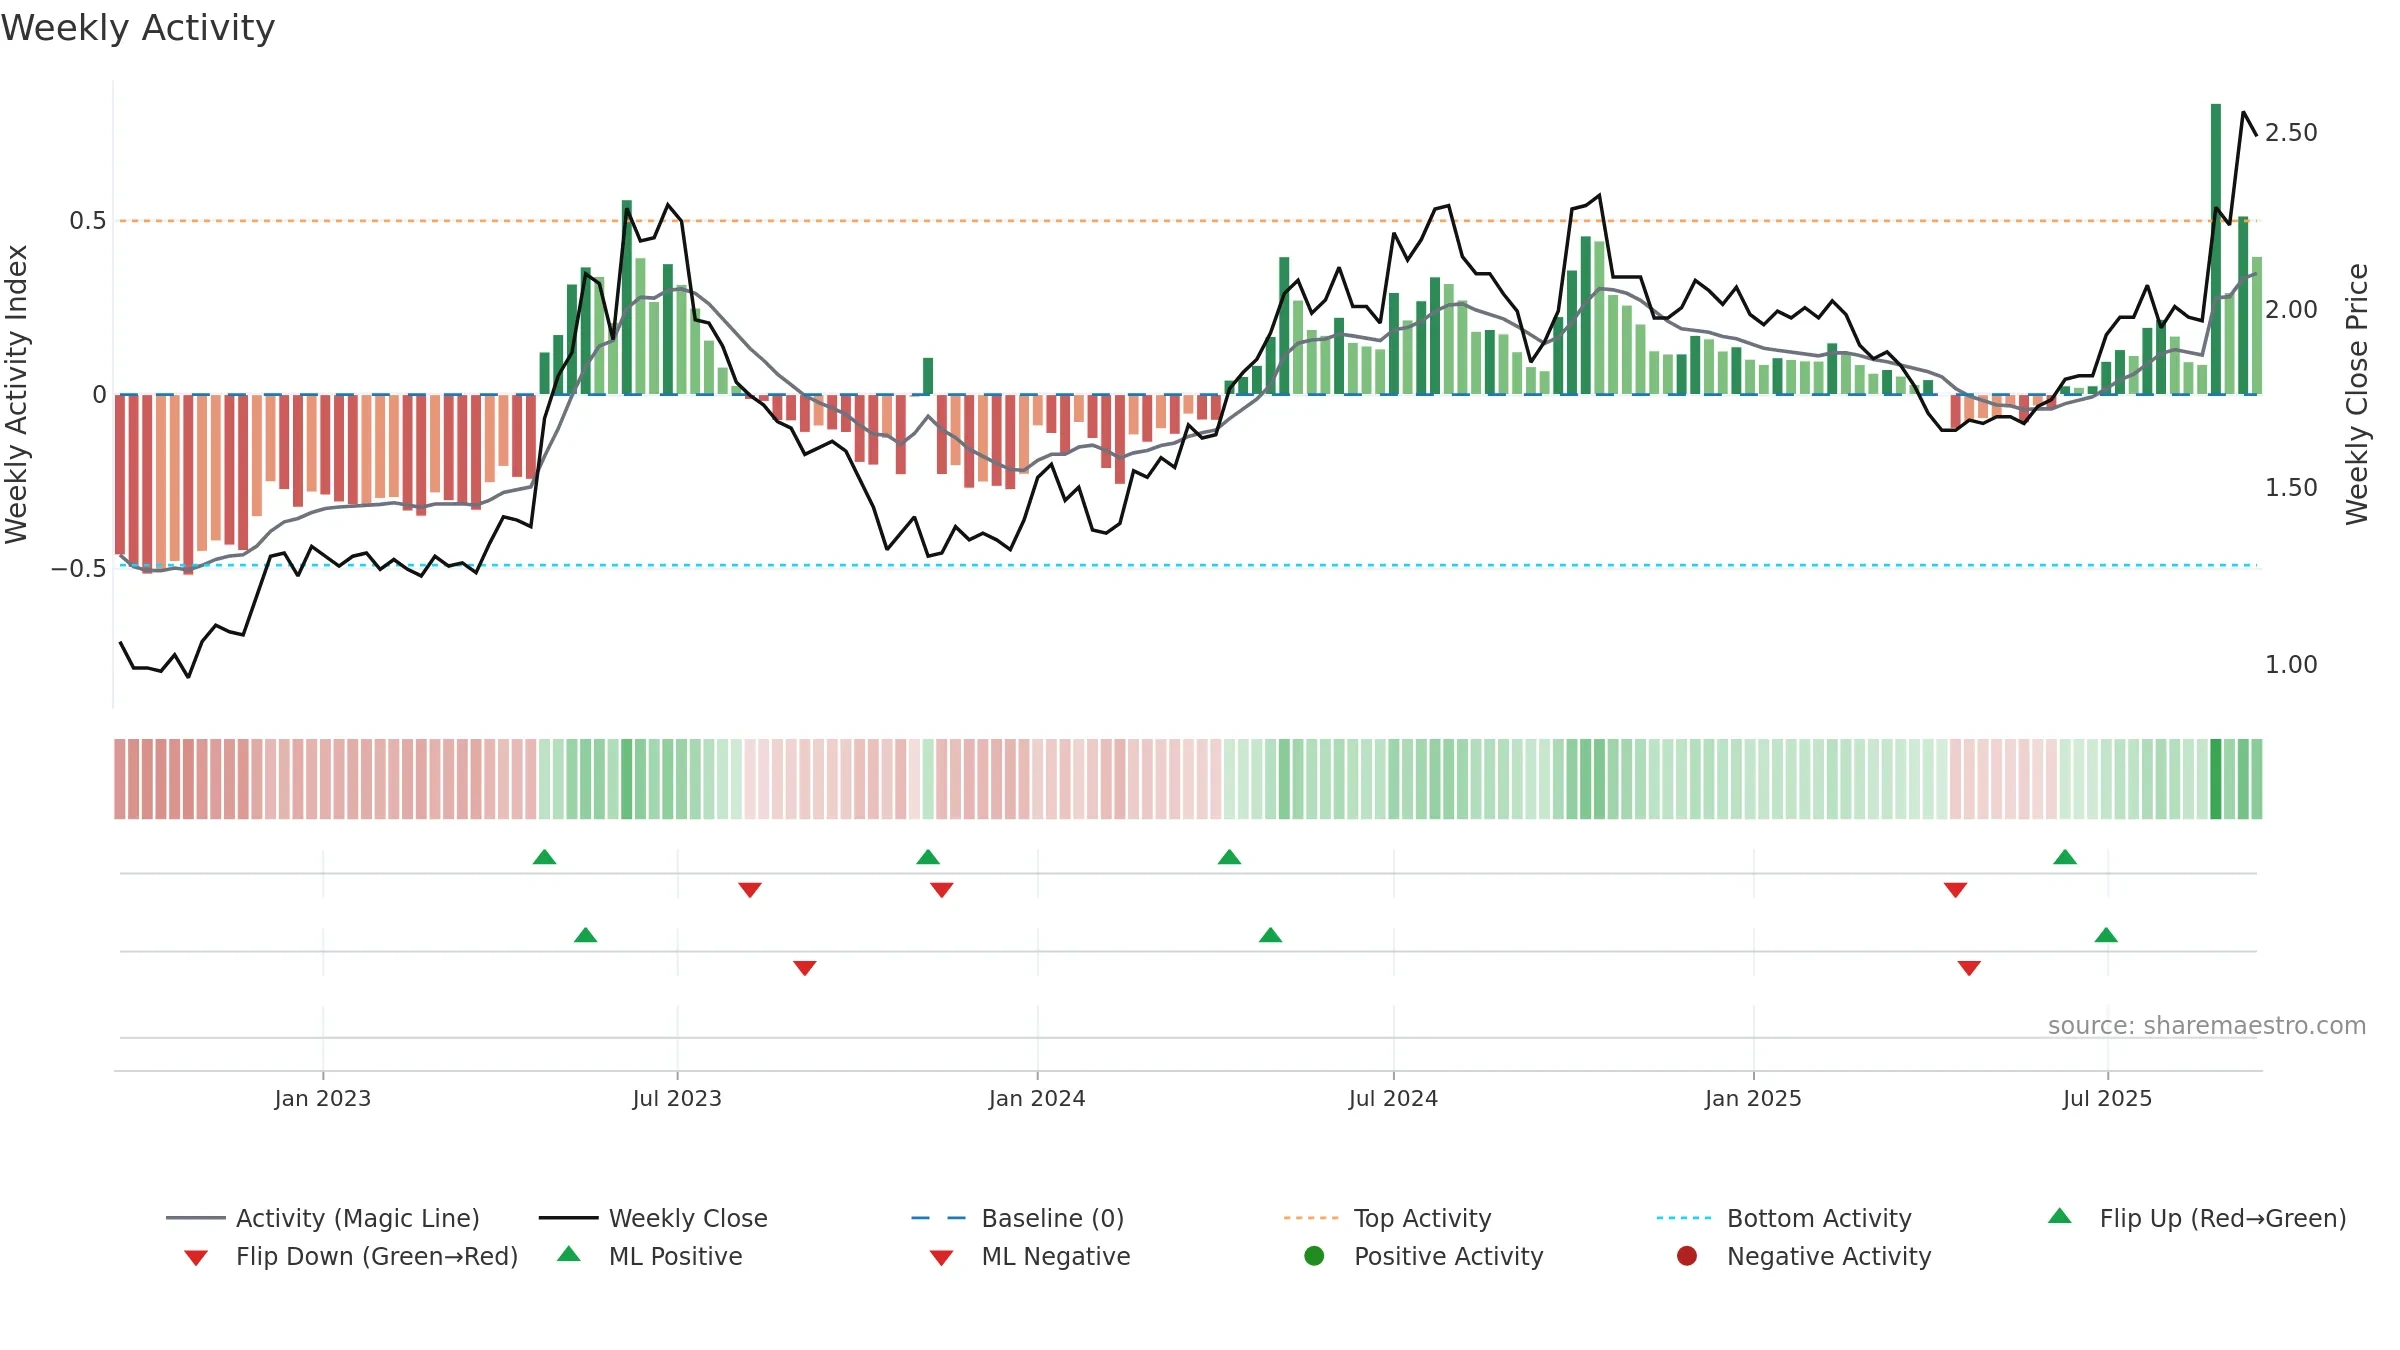The width and height of the screenshot is (2400, 1350).
Task: Toggle the Baseline (0) legend entry
Action: [1018, 1218]
